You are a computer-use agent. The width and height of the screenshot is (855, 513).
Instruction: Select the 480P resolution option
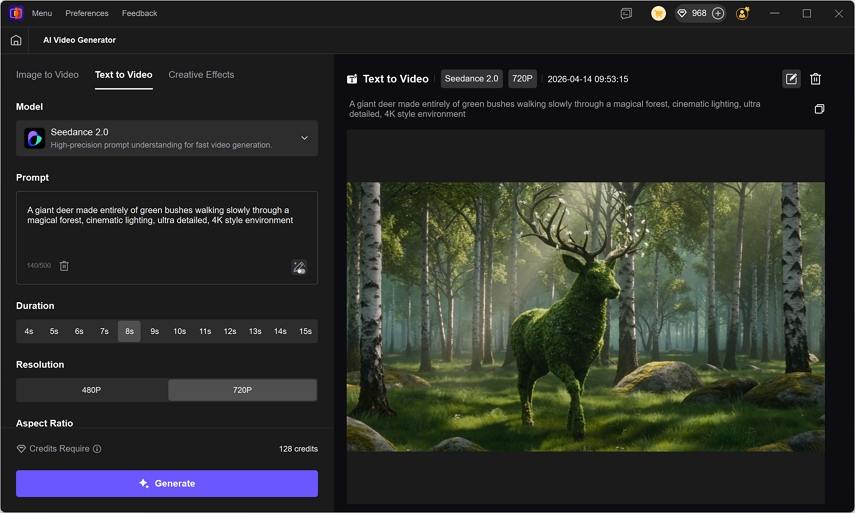click(91, 390)
